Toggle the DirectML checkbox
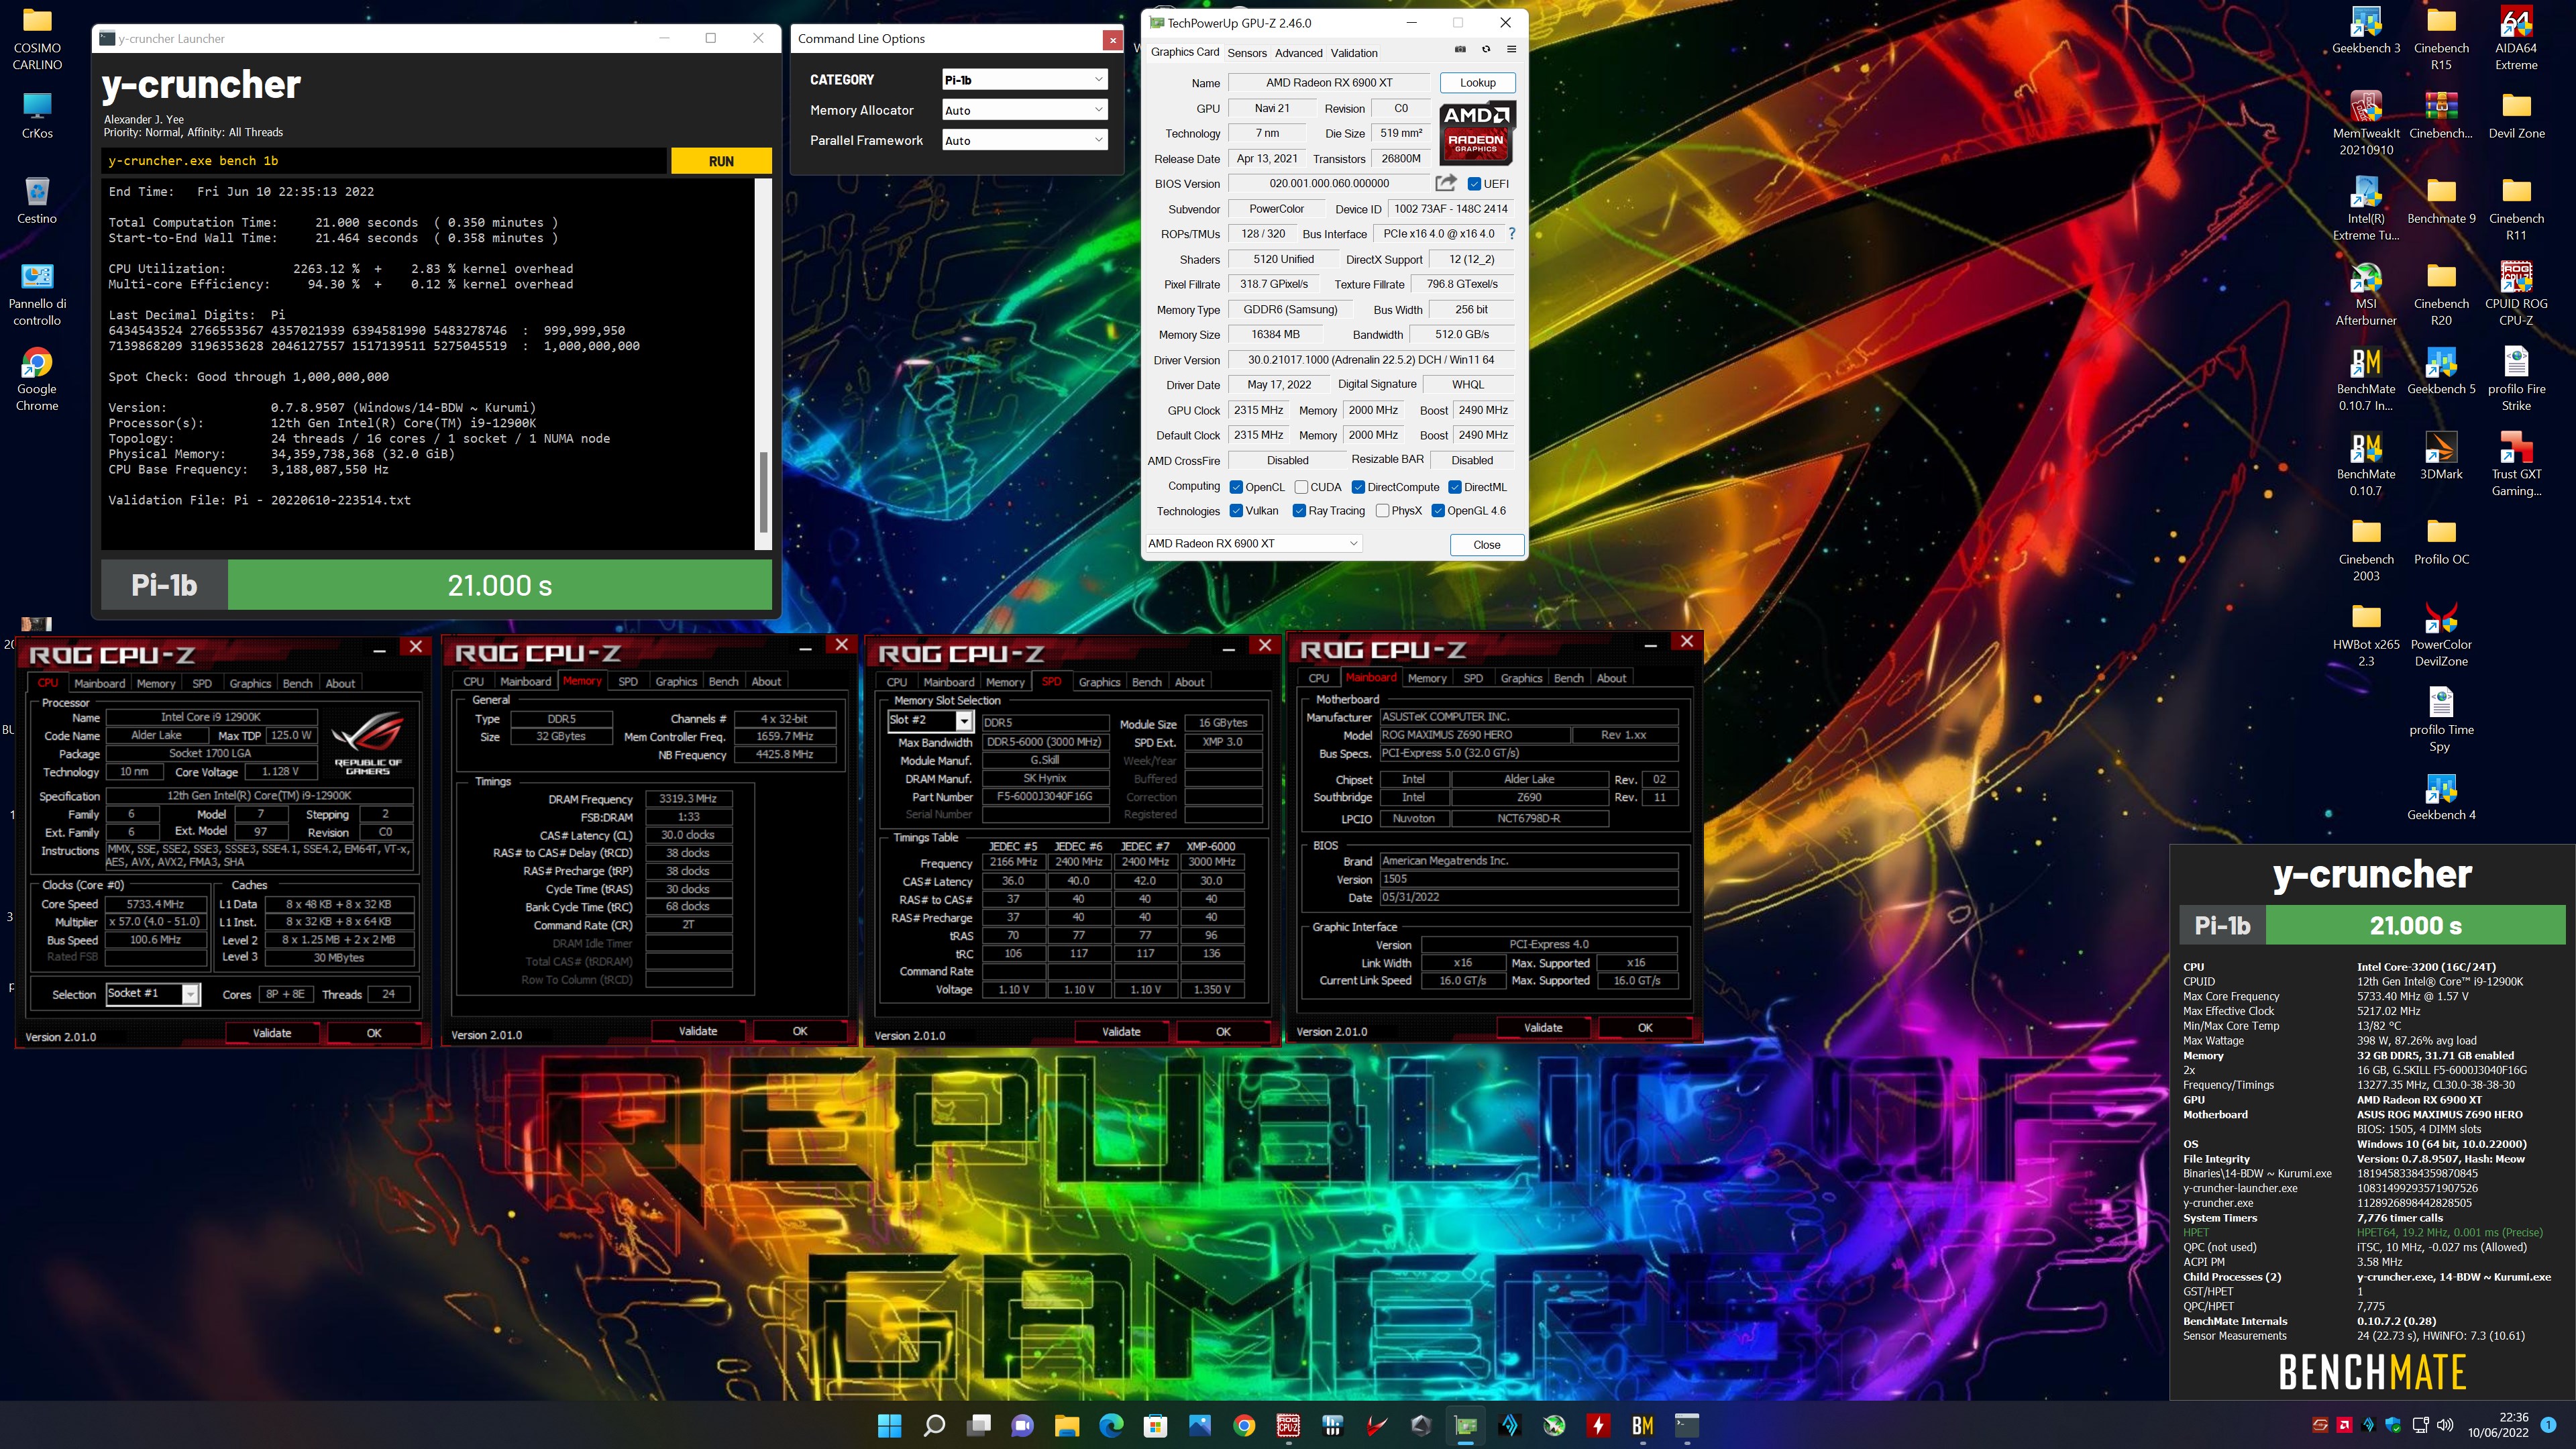The height and width of the screenshot is (1449, 2576). point(1455,487)
